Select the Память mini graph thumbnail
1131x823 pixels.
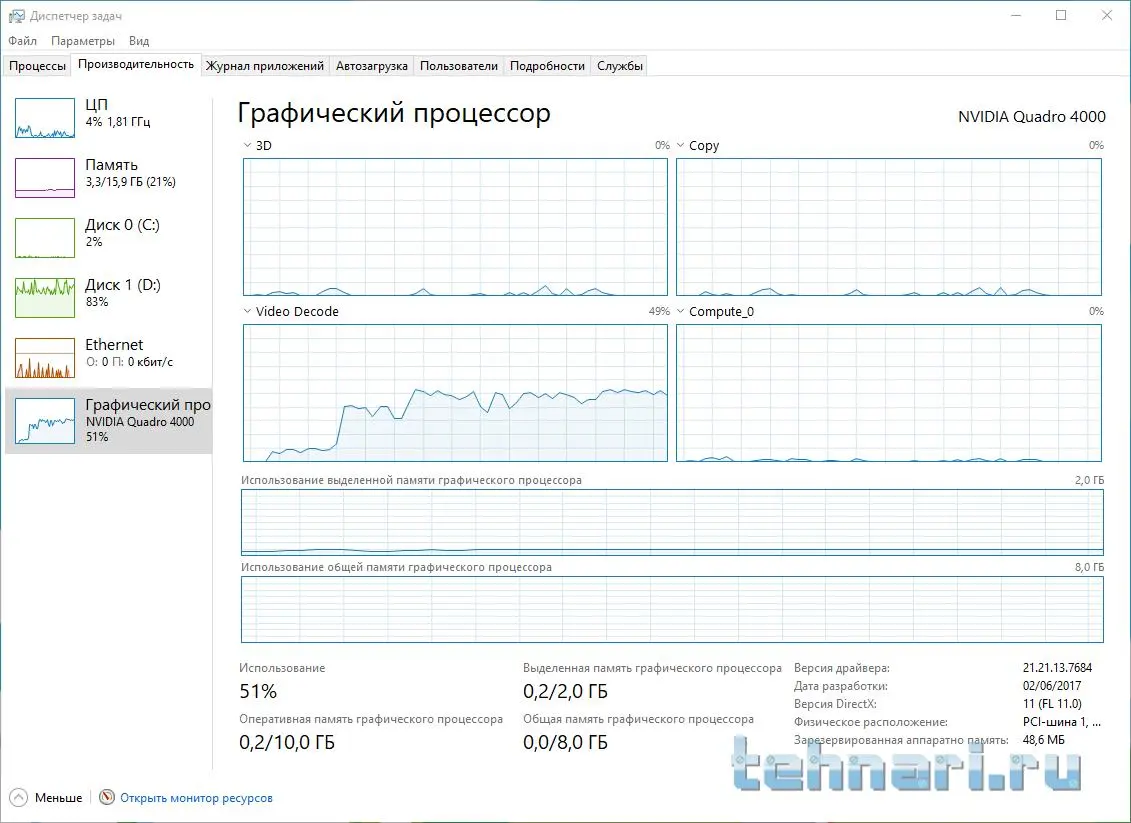pos(45,178)
